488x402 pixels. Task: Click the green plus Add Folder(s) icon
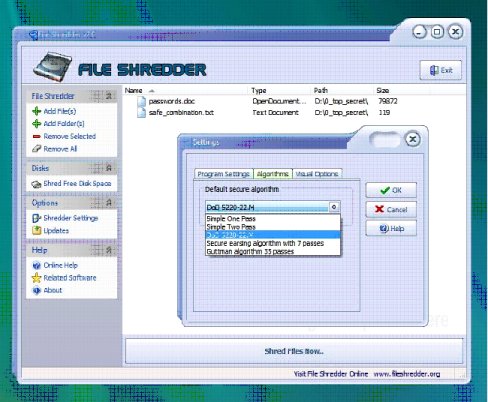point(36,124)
